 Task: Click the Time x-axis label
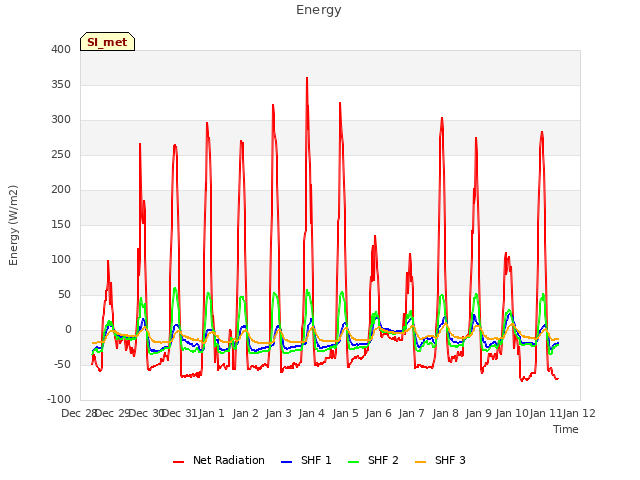tap(566, 429)
